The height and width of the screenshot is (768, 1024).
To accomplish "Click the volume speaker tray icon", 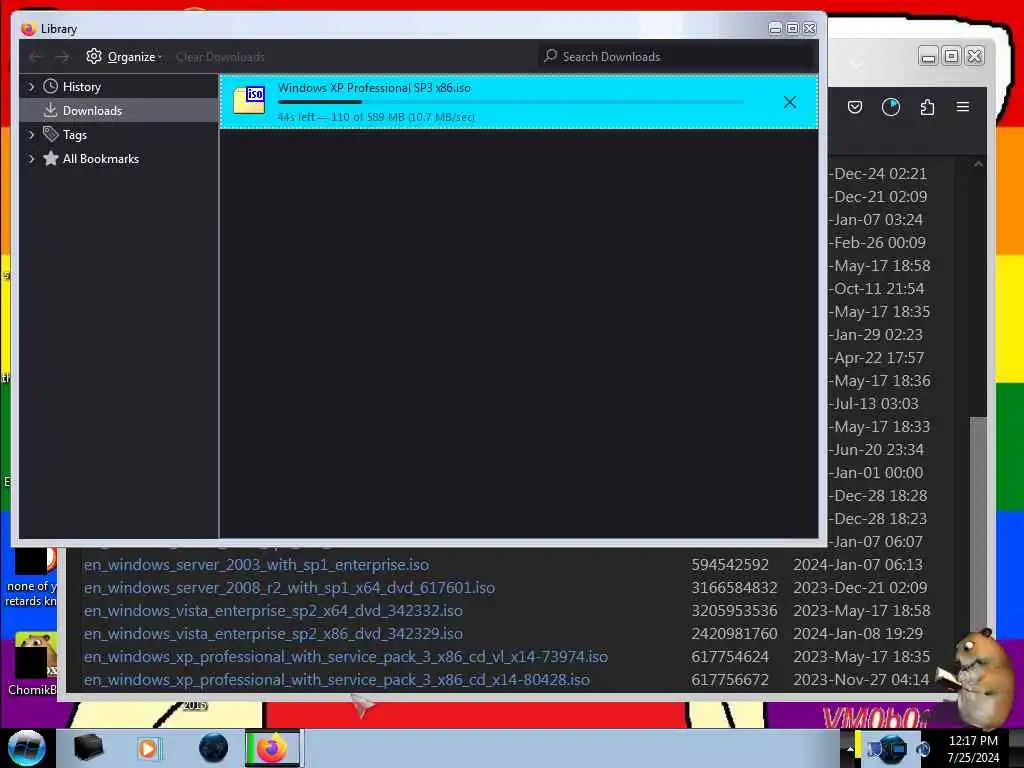I will 923,748.
